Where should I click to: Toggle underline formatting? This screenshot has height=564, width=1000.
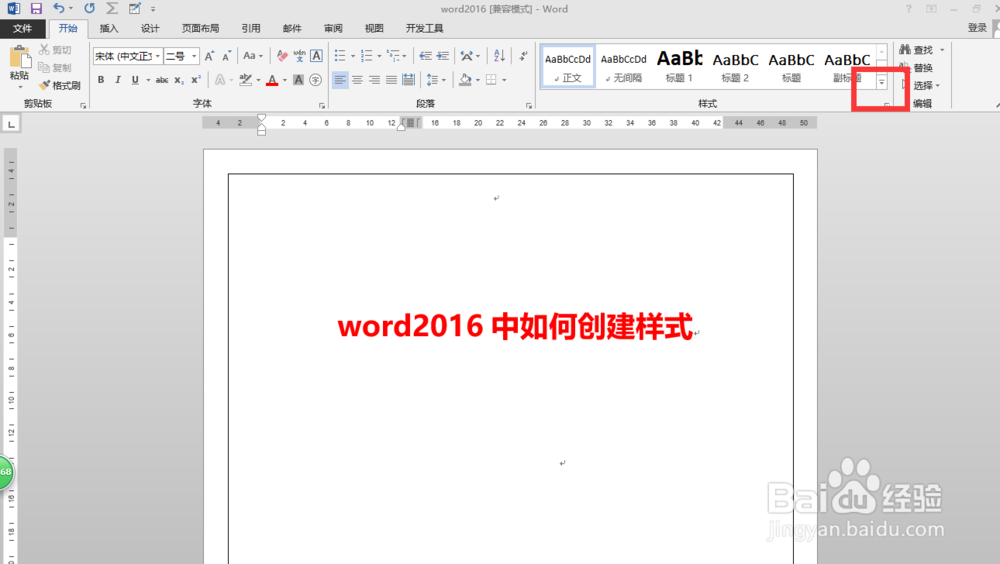point(135,80)
